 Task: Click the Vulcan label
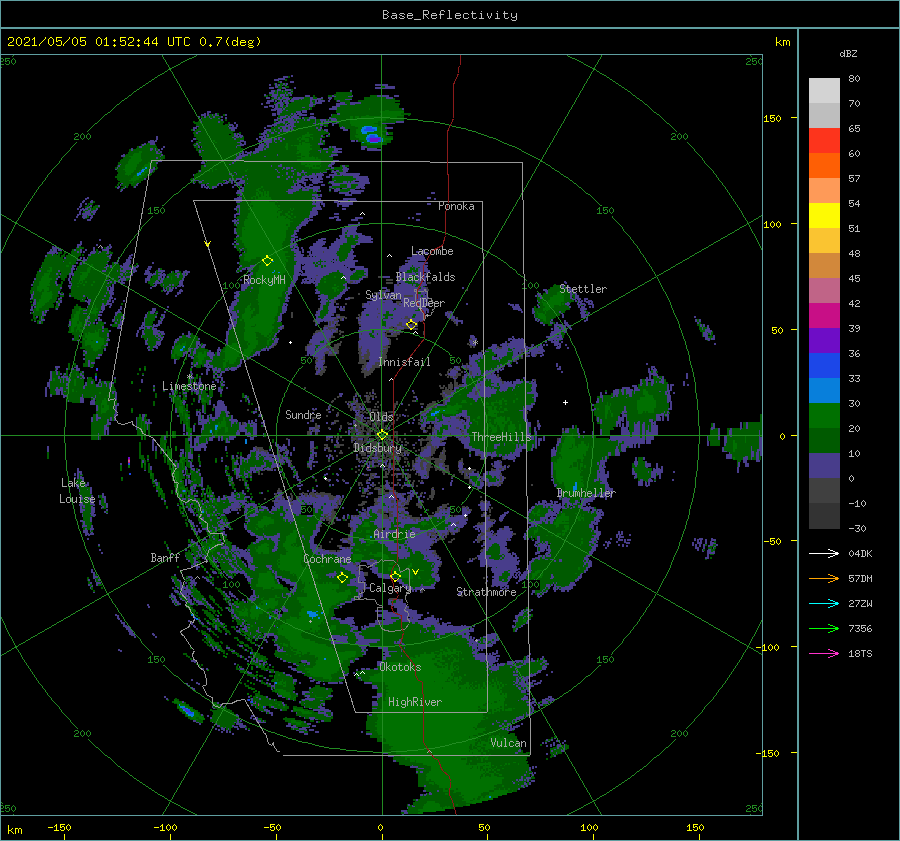[508, 743]
